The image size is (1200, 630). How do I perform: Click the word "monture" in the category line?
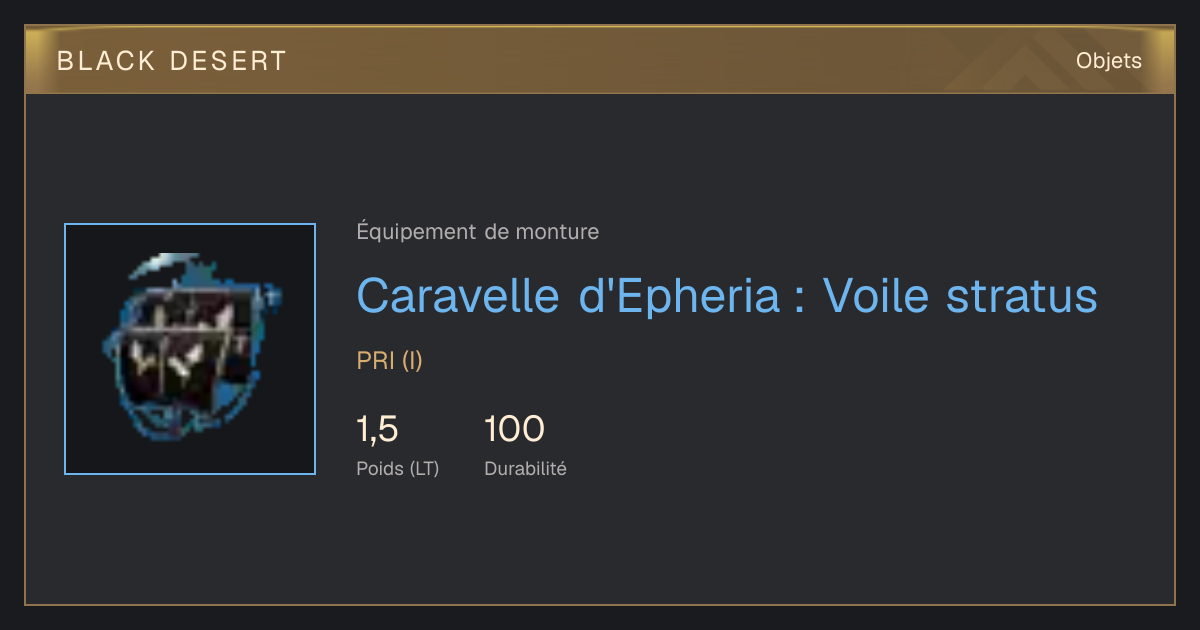coord(557,232)
